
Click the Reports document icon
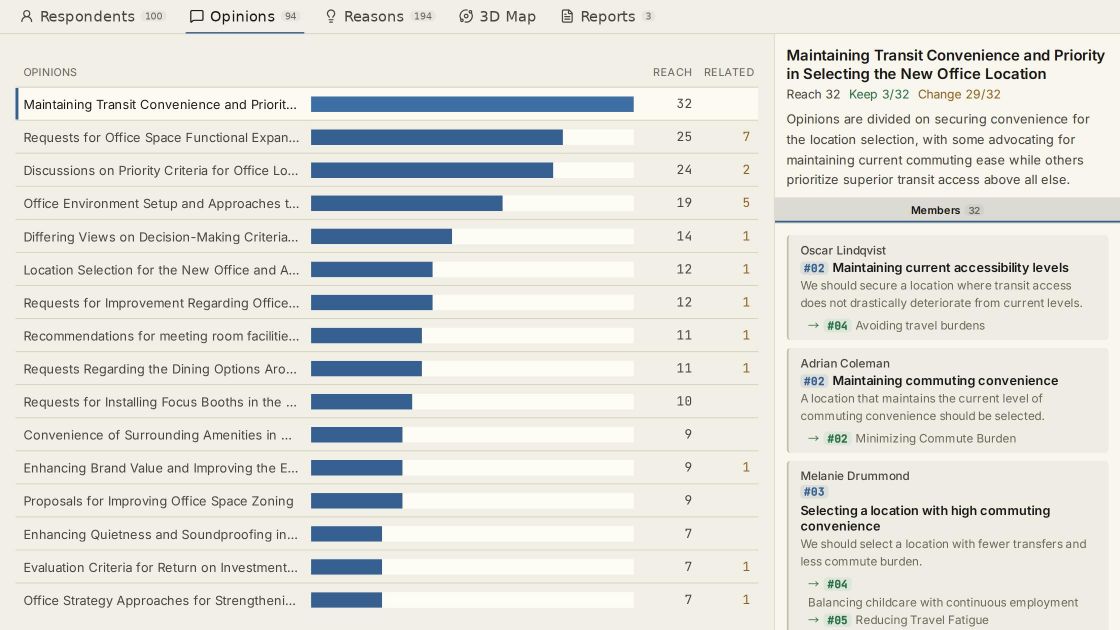click(x=567, y=16)
